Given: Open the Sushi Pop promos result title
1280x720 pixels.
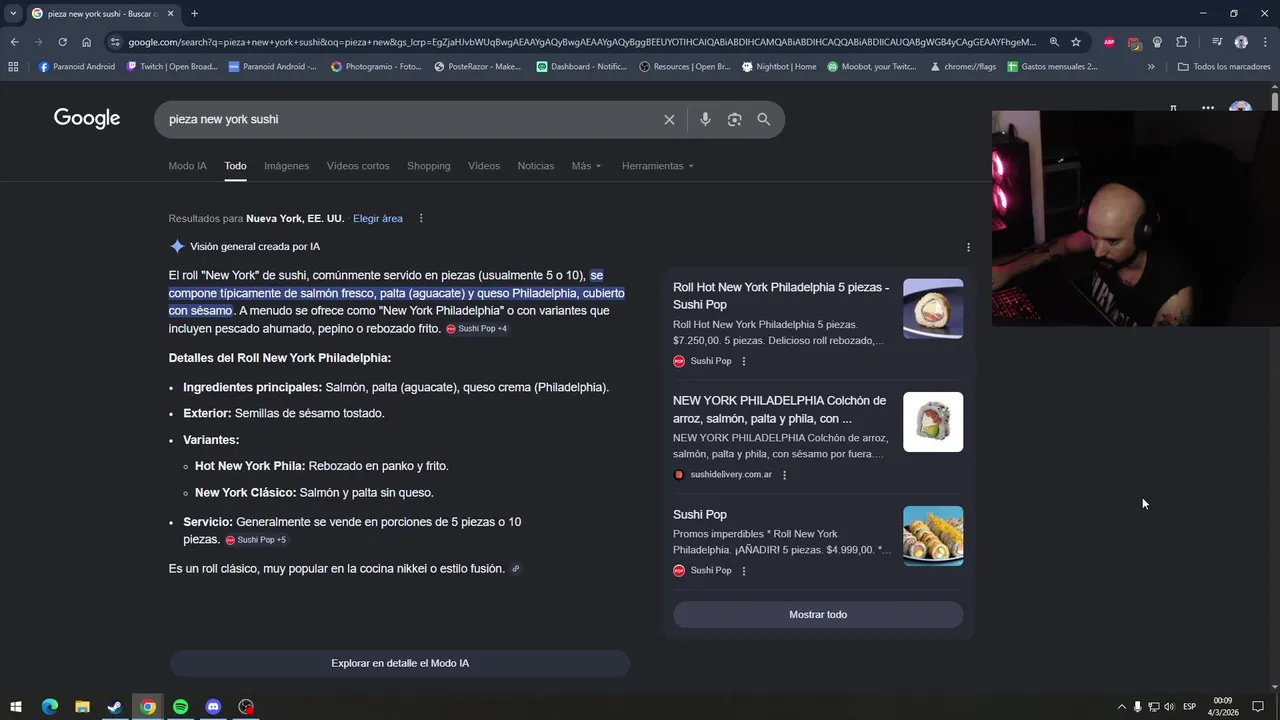Looking at the screenshot, I should point(700,515).
